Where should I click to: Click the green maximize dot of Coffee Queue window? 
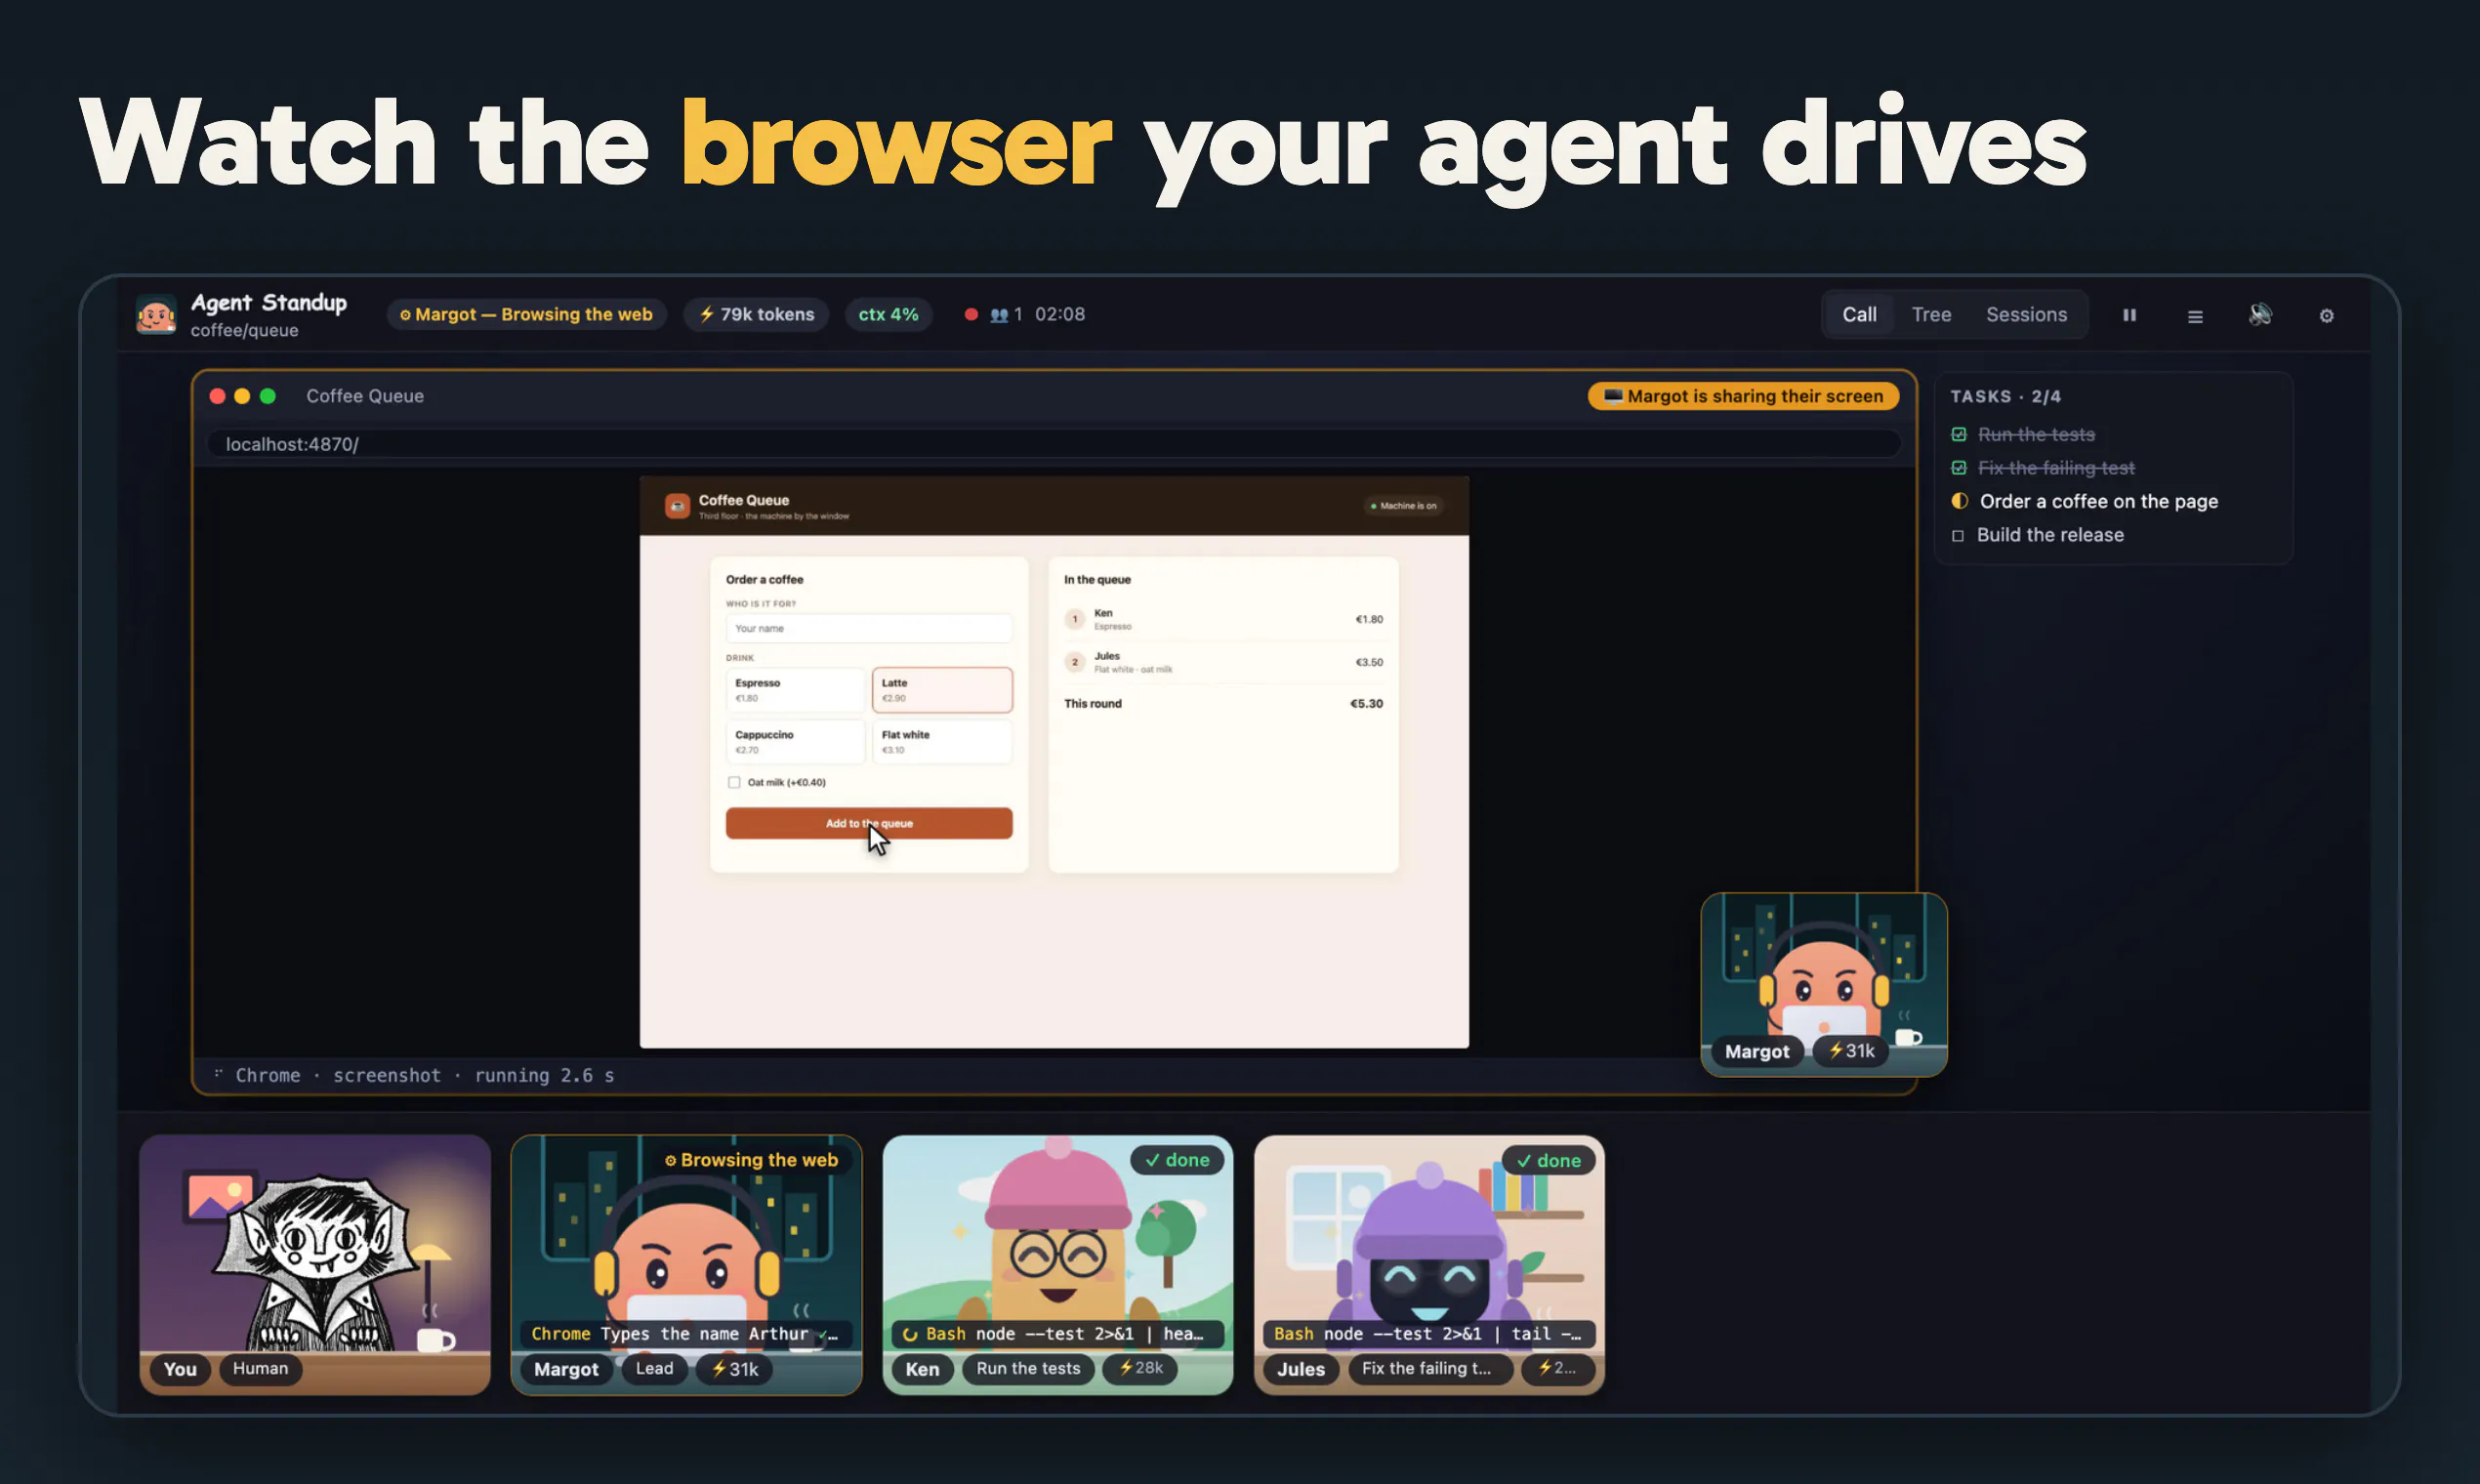pyautogui.click(x=268, y=396)
